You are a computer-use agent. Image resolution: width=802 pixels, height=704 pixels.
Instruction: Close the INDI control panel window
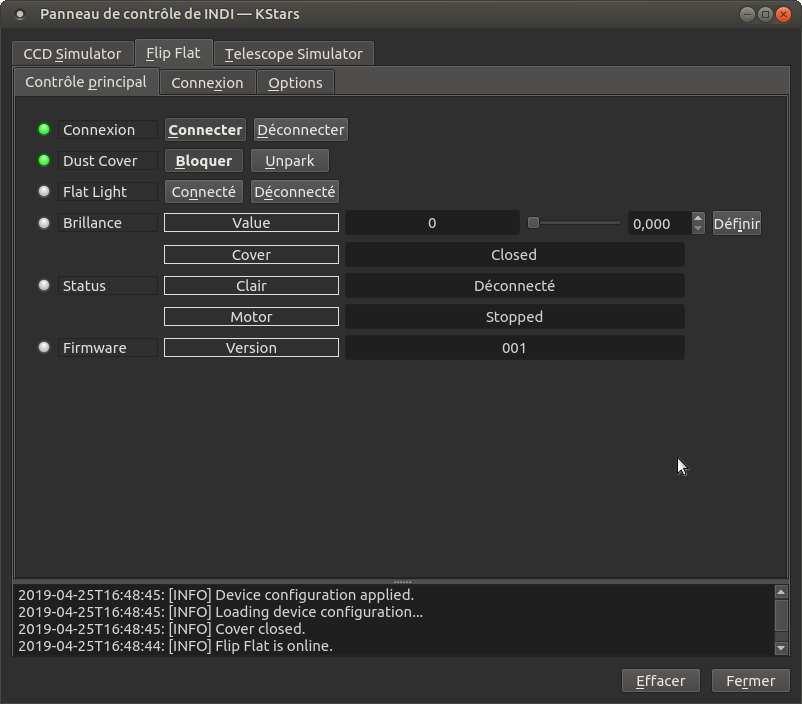point(783,14)
